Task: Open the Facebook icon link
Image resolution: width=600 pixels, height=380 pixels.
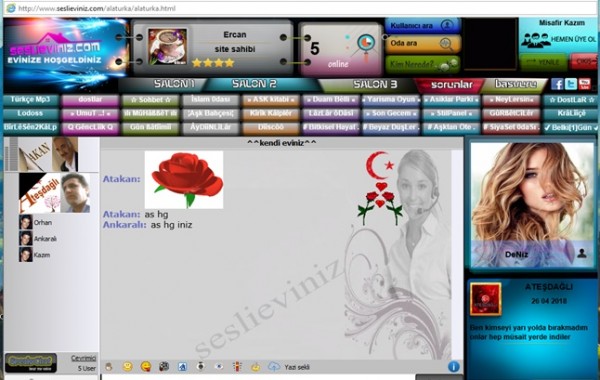Action: pos(557,84)
